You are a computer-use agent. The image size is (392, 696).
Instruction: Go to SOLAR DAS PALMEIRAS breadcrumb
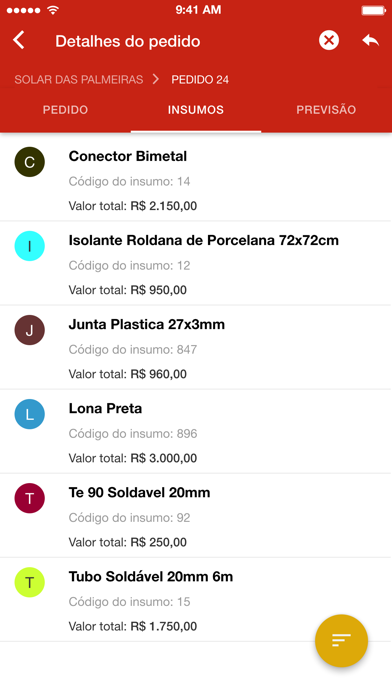tap(79, 79)
